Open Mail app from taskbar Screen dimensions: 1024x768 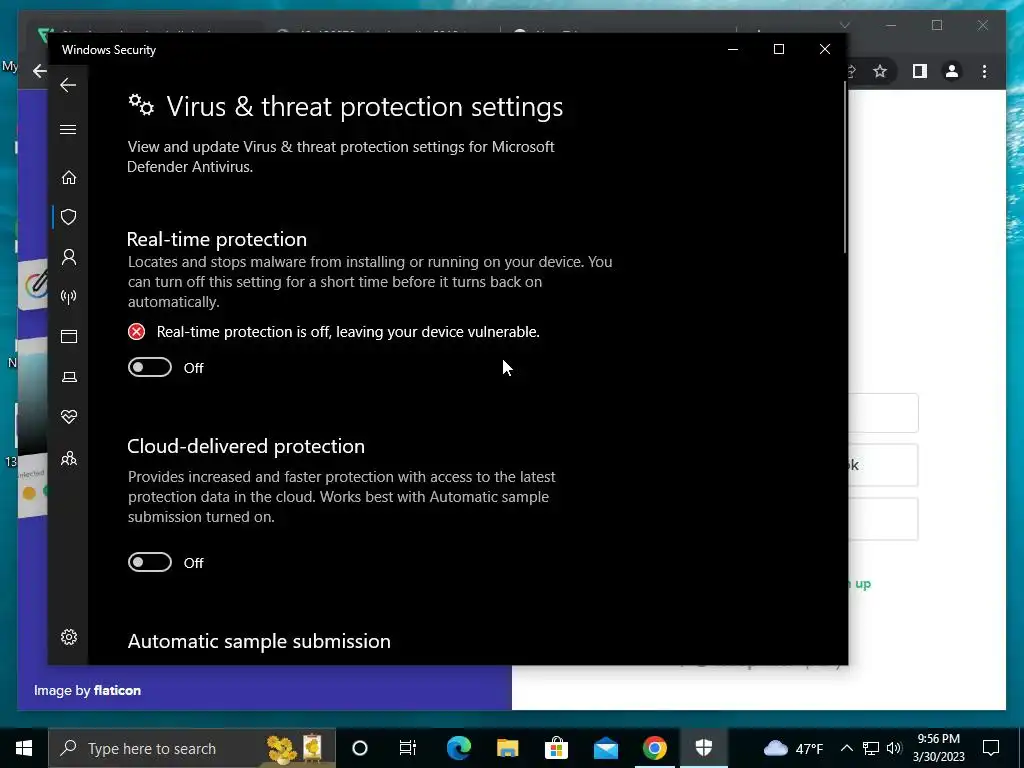tap(605, 748)
